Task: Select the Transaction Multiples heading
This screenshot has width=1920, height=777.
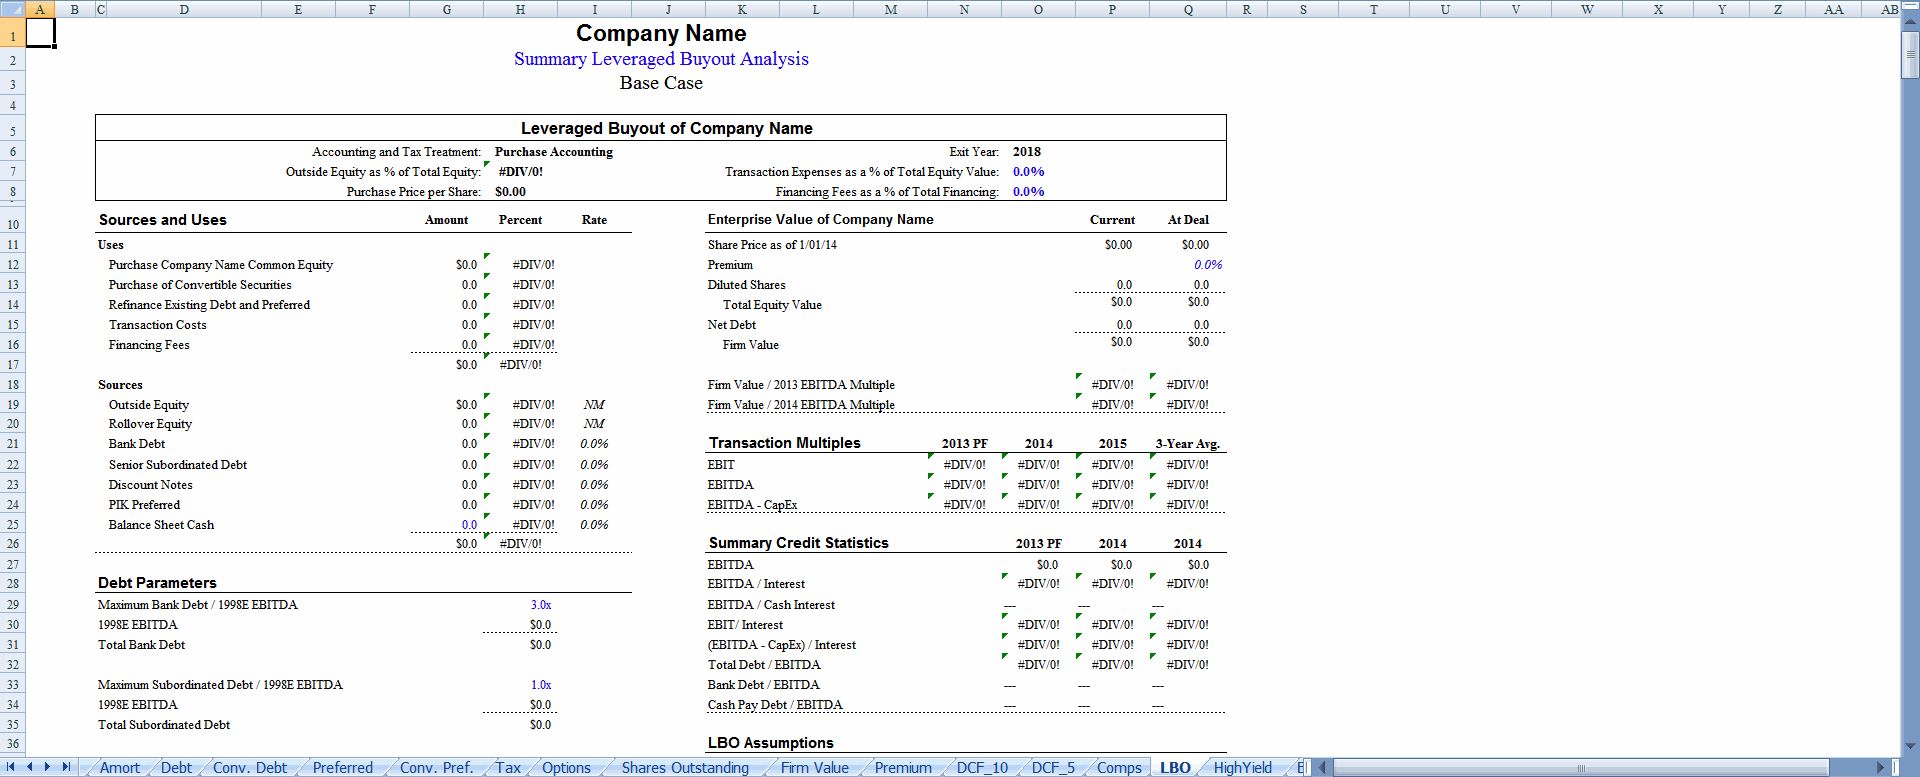Action: click(x=785, y=443)
